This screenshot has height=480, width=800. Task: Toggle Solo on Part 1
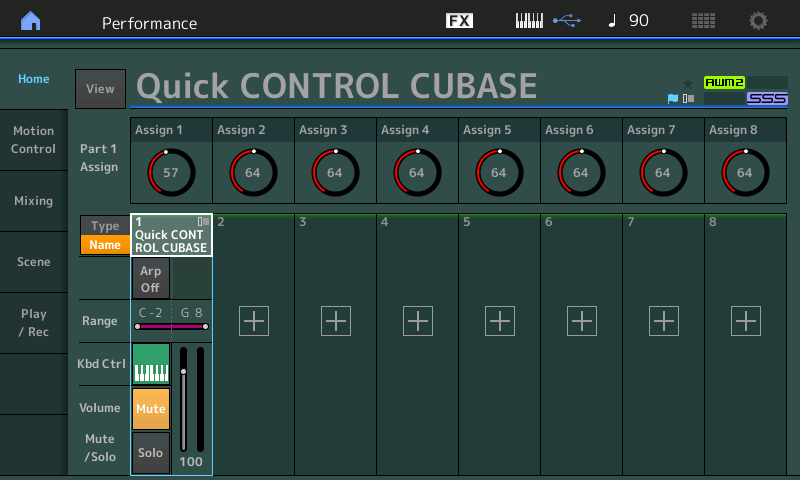(150, 453)
